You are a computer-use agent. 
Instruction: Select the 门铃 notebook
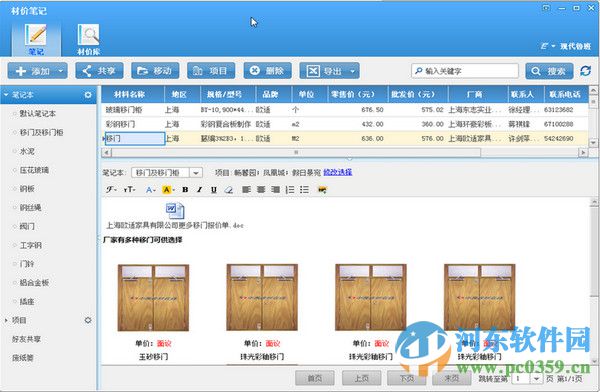(x=27, y=264)
